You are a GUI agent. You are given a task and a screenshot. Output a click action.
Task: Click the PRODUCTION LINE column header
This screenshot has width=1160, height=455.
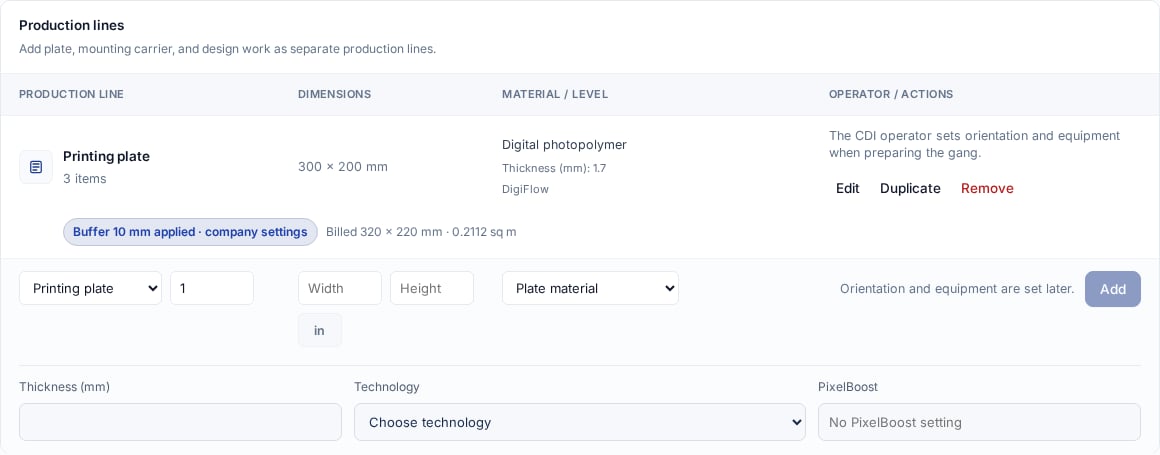coord(72,95)
